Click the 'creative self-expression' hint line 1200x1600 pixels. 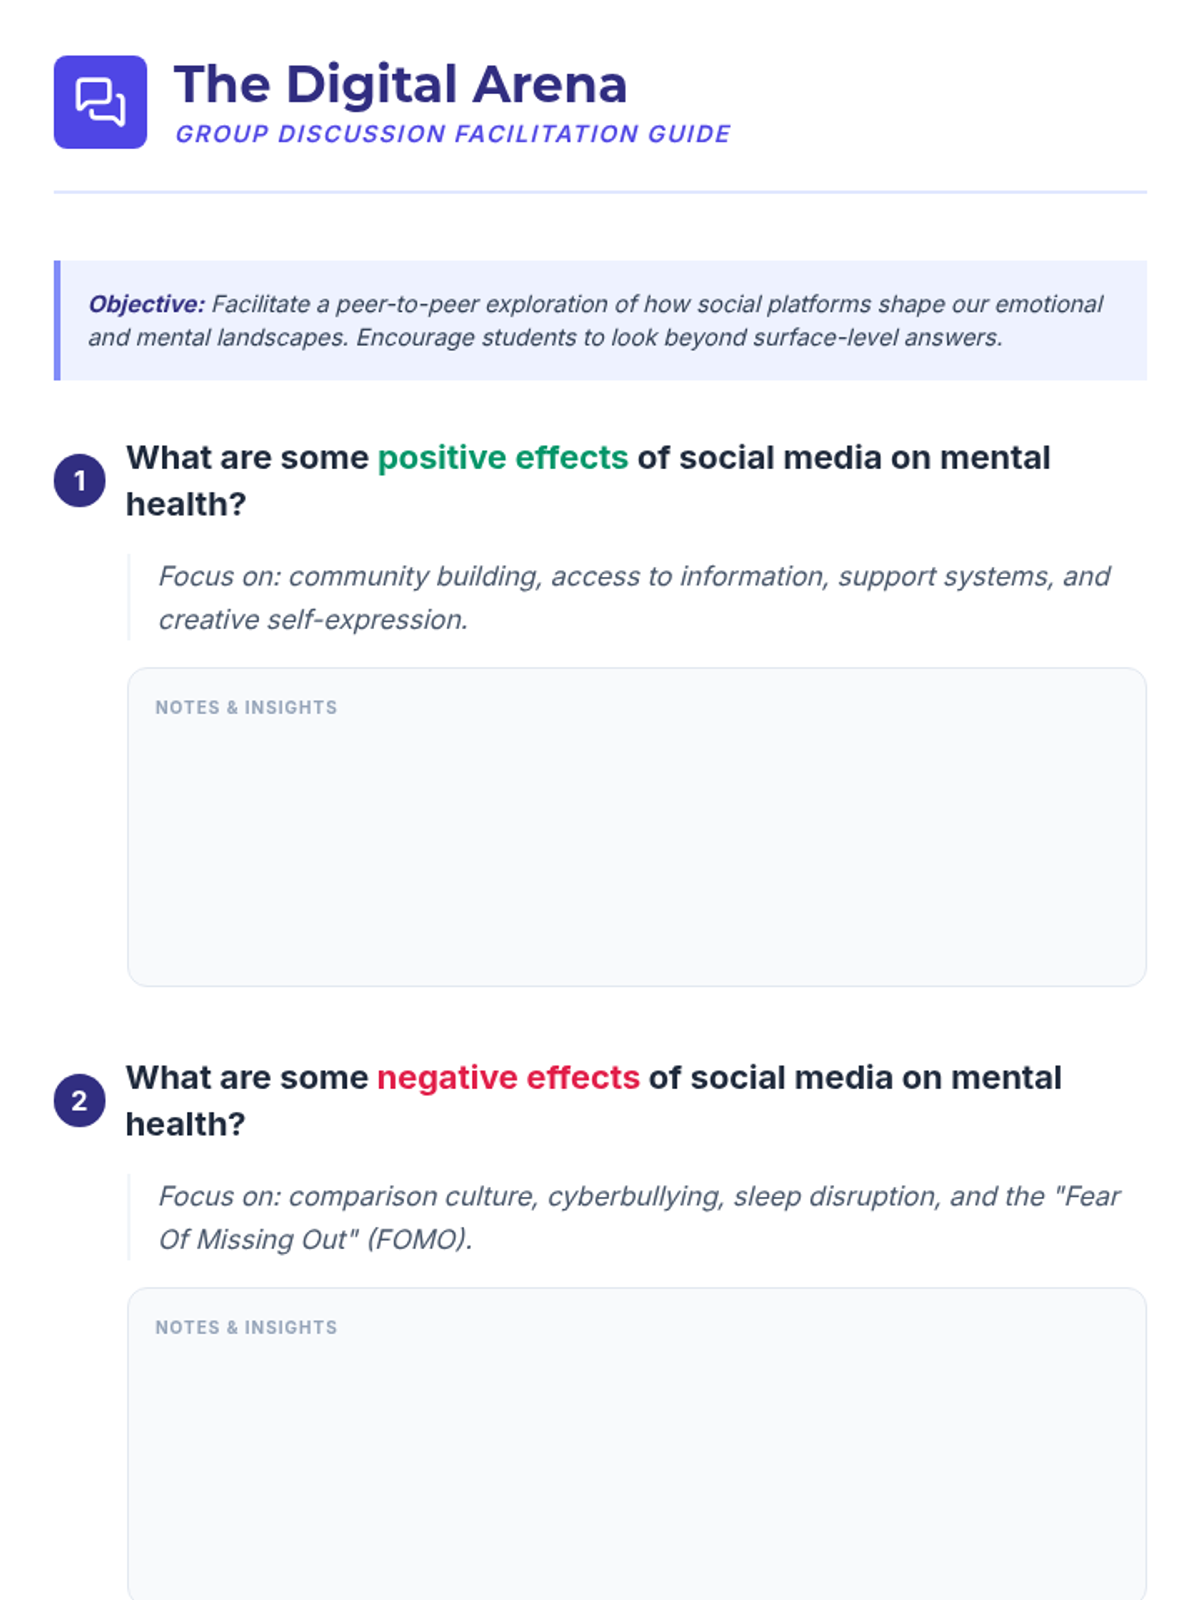coord(313,620)
